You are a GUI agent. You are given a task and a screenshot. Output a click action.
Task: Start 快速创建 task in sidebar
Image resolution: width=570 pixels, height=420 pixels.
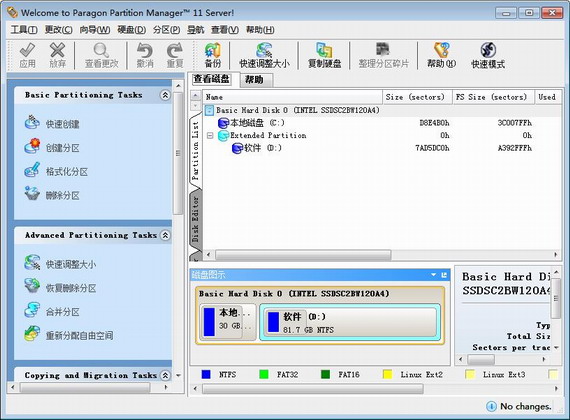click(x=52, y=124)
